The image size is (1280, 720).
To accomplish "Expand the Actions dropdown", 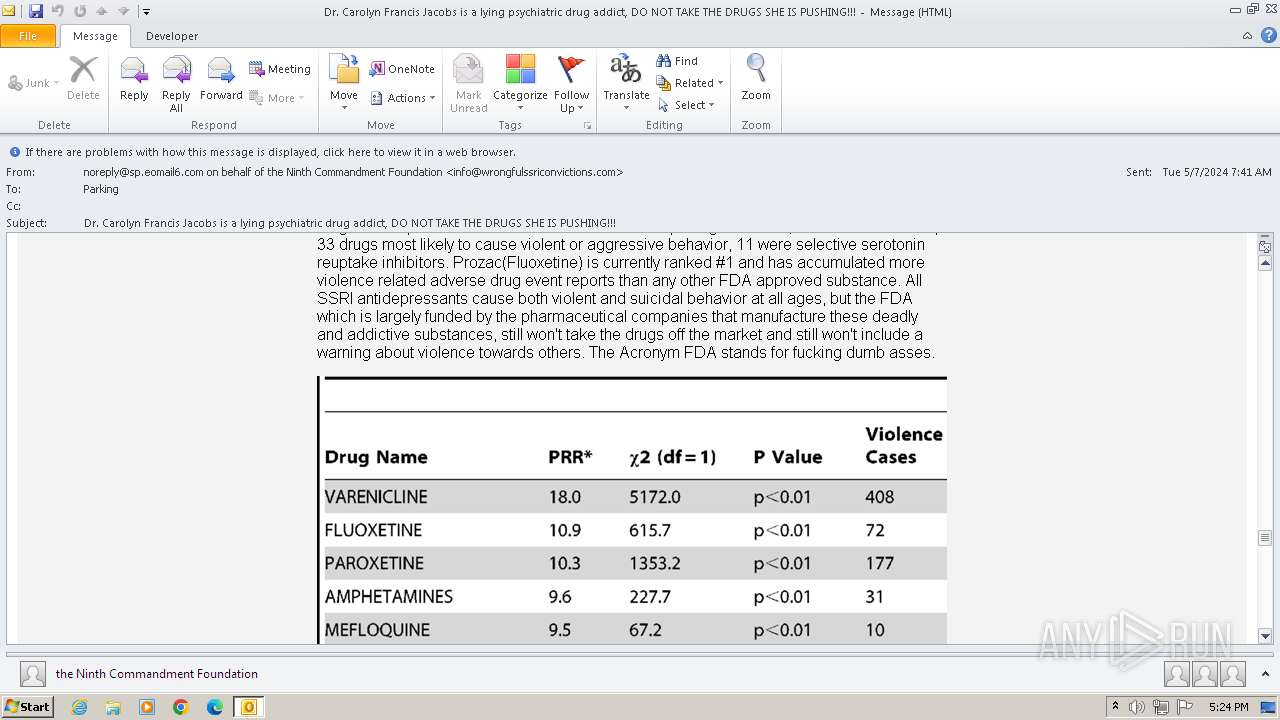I will (402, 98).
